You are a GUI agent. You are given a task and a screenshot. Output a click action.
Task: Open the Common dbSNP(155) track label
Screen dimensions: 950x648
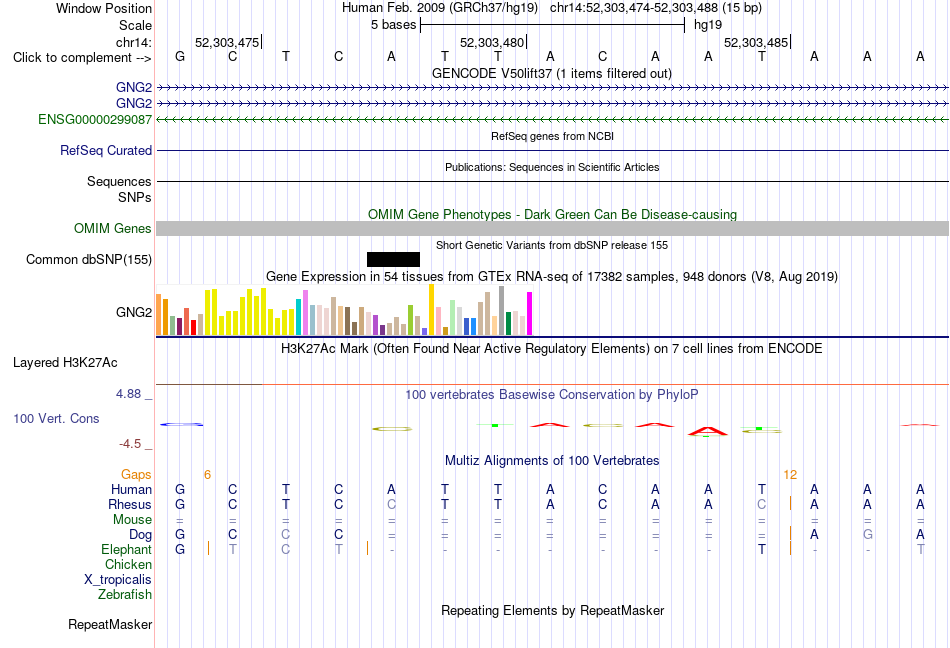(89, 259)
